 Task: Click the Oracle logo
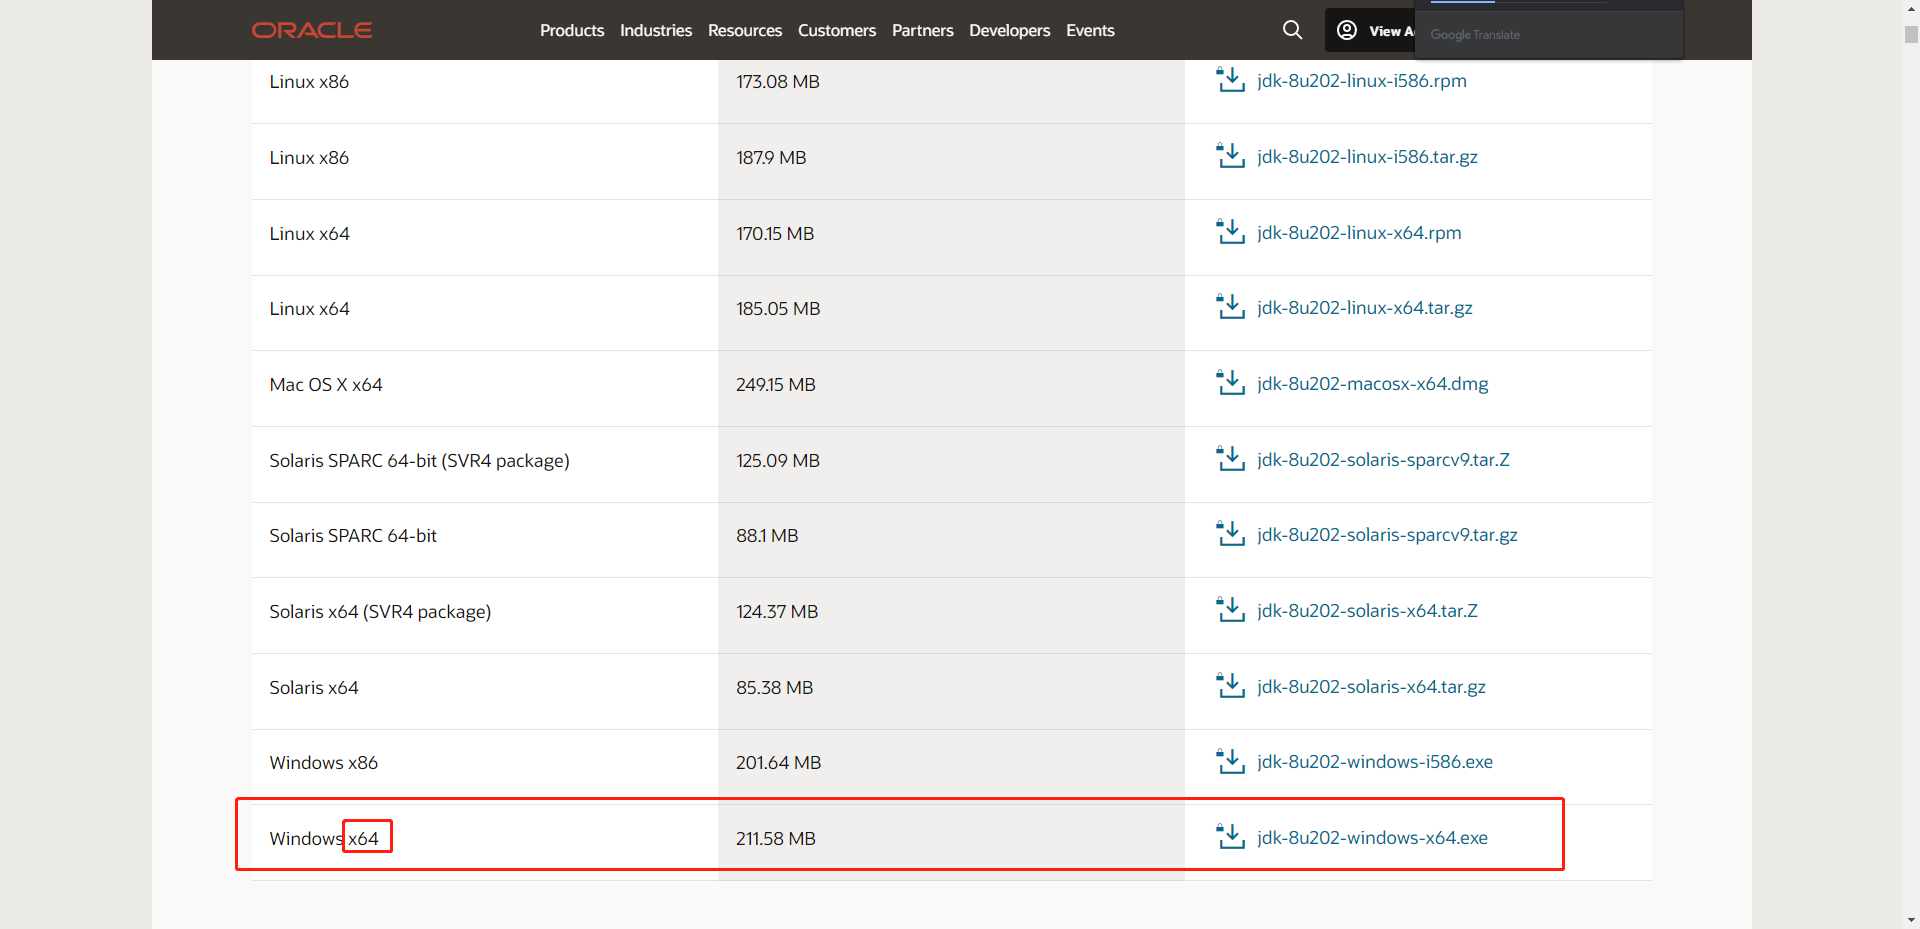(312, 30)
